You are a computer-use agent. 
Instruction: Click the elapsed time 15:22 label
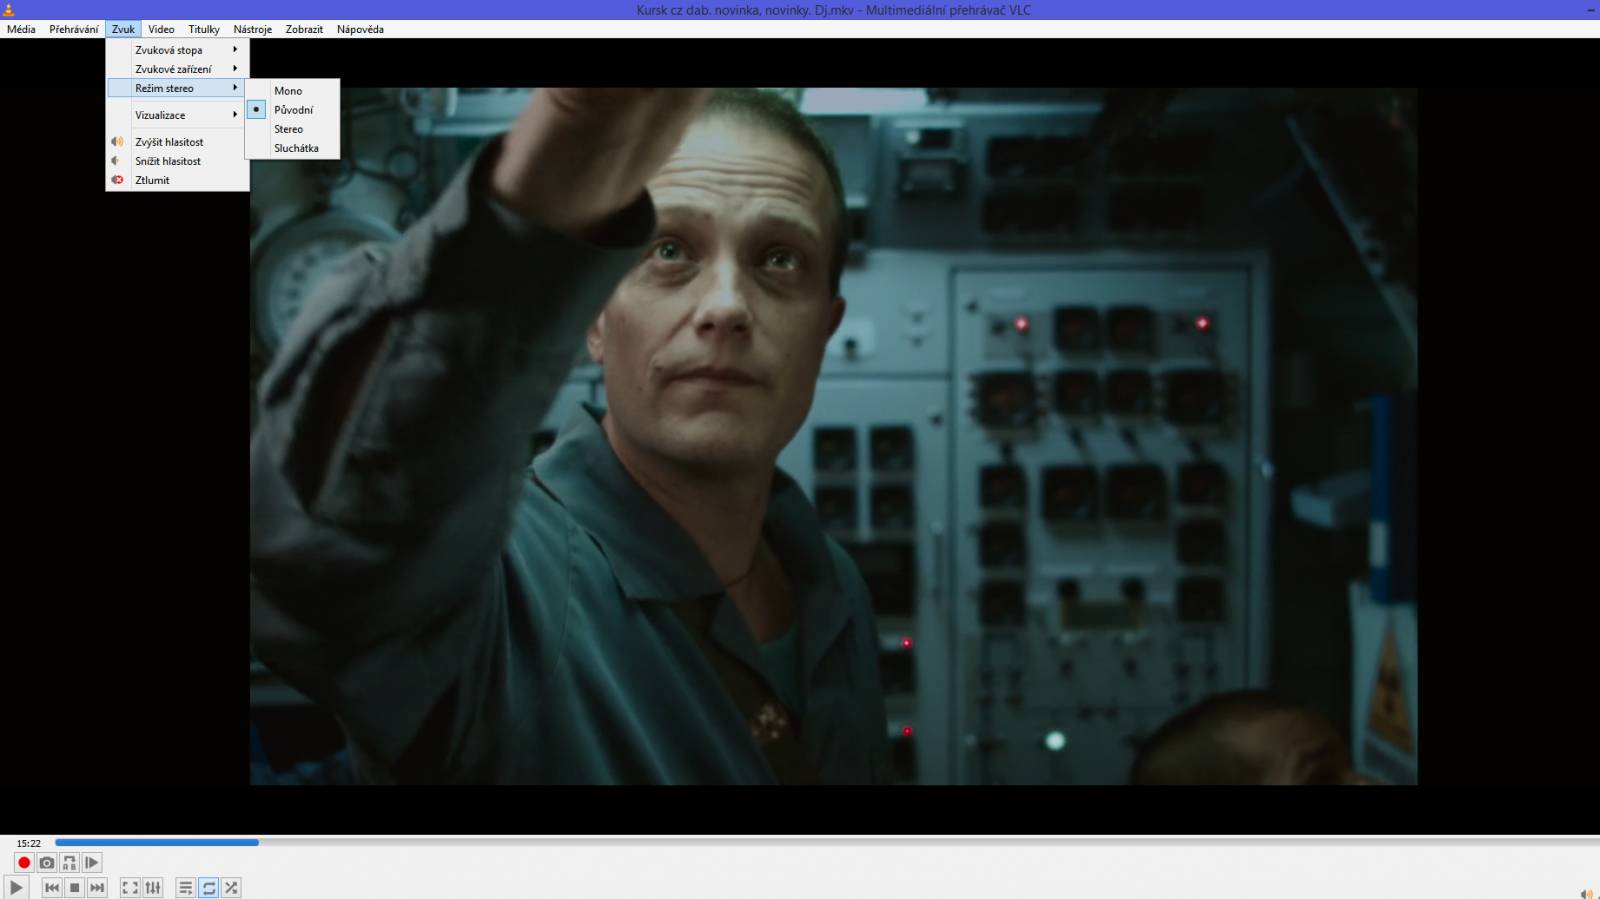click(x=29, y=843)
